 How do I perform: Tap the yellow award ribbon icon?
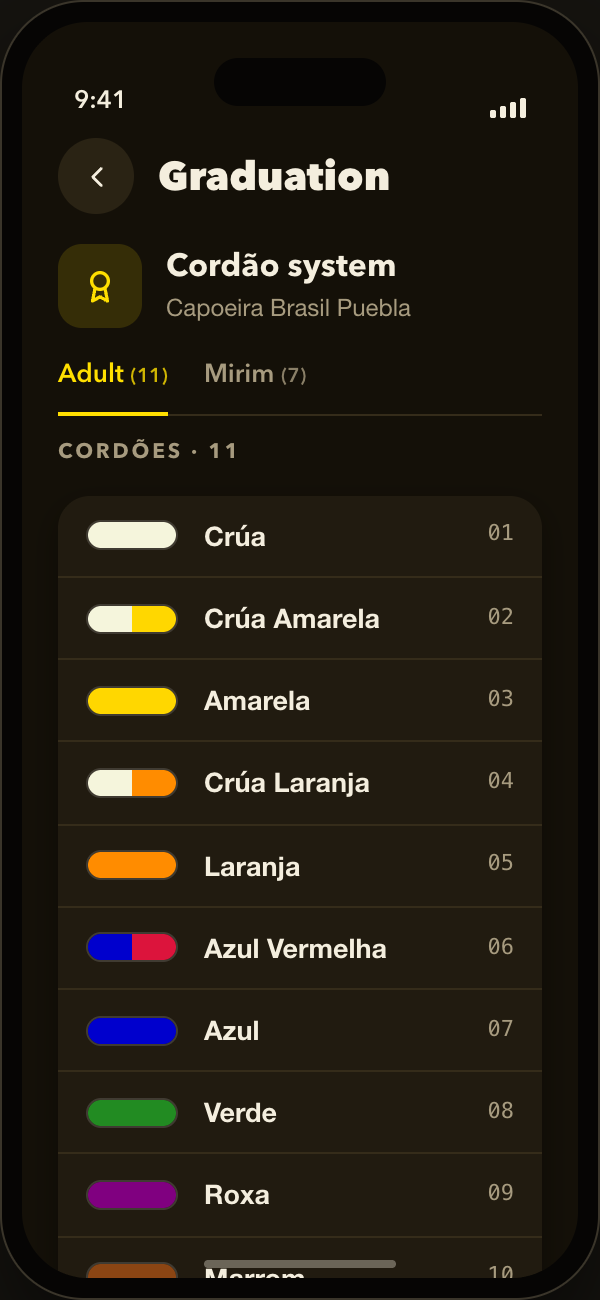[100, 286]
